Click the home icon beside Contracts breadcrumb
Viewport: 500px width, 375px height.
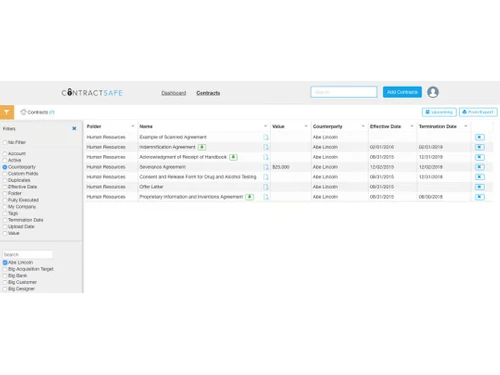23,112
